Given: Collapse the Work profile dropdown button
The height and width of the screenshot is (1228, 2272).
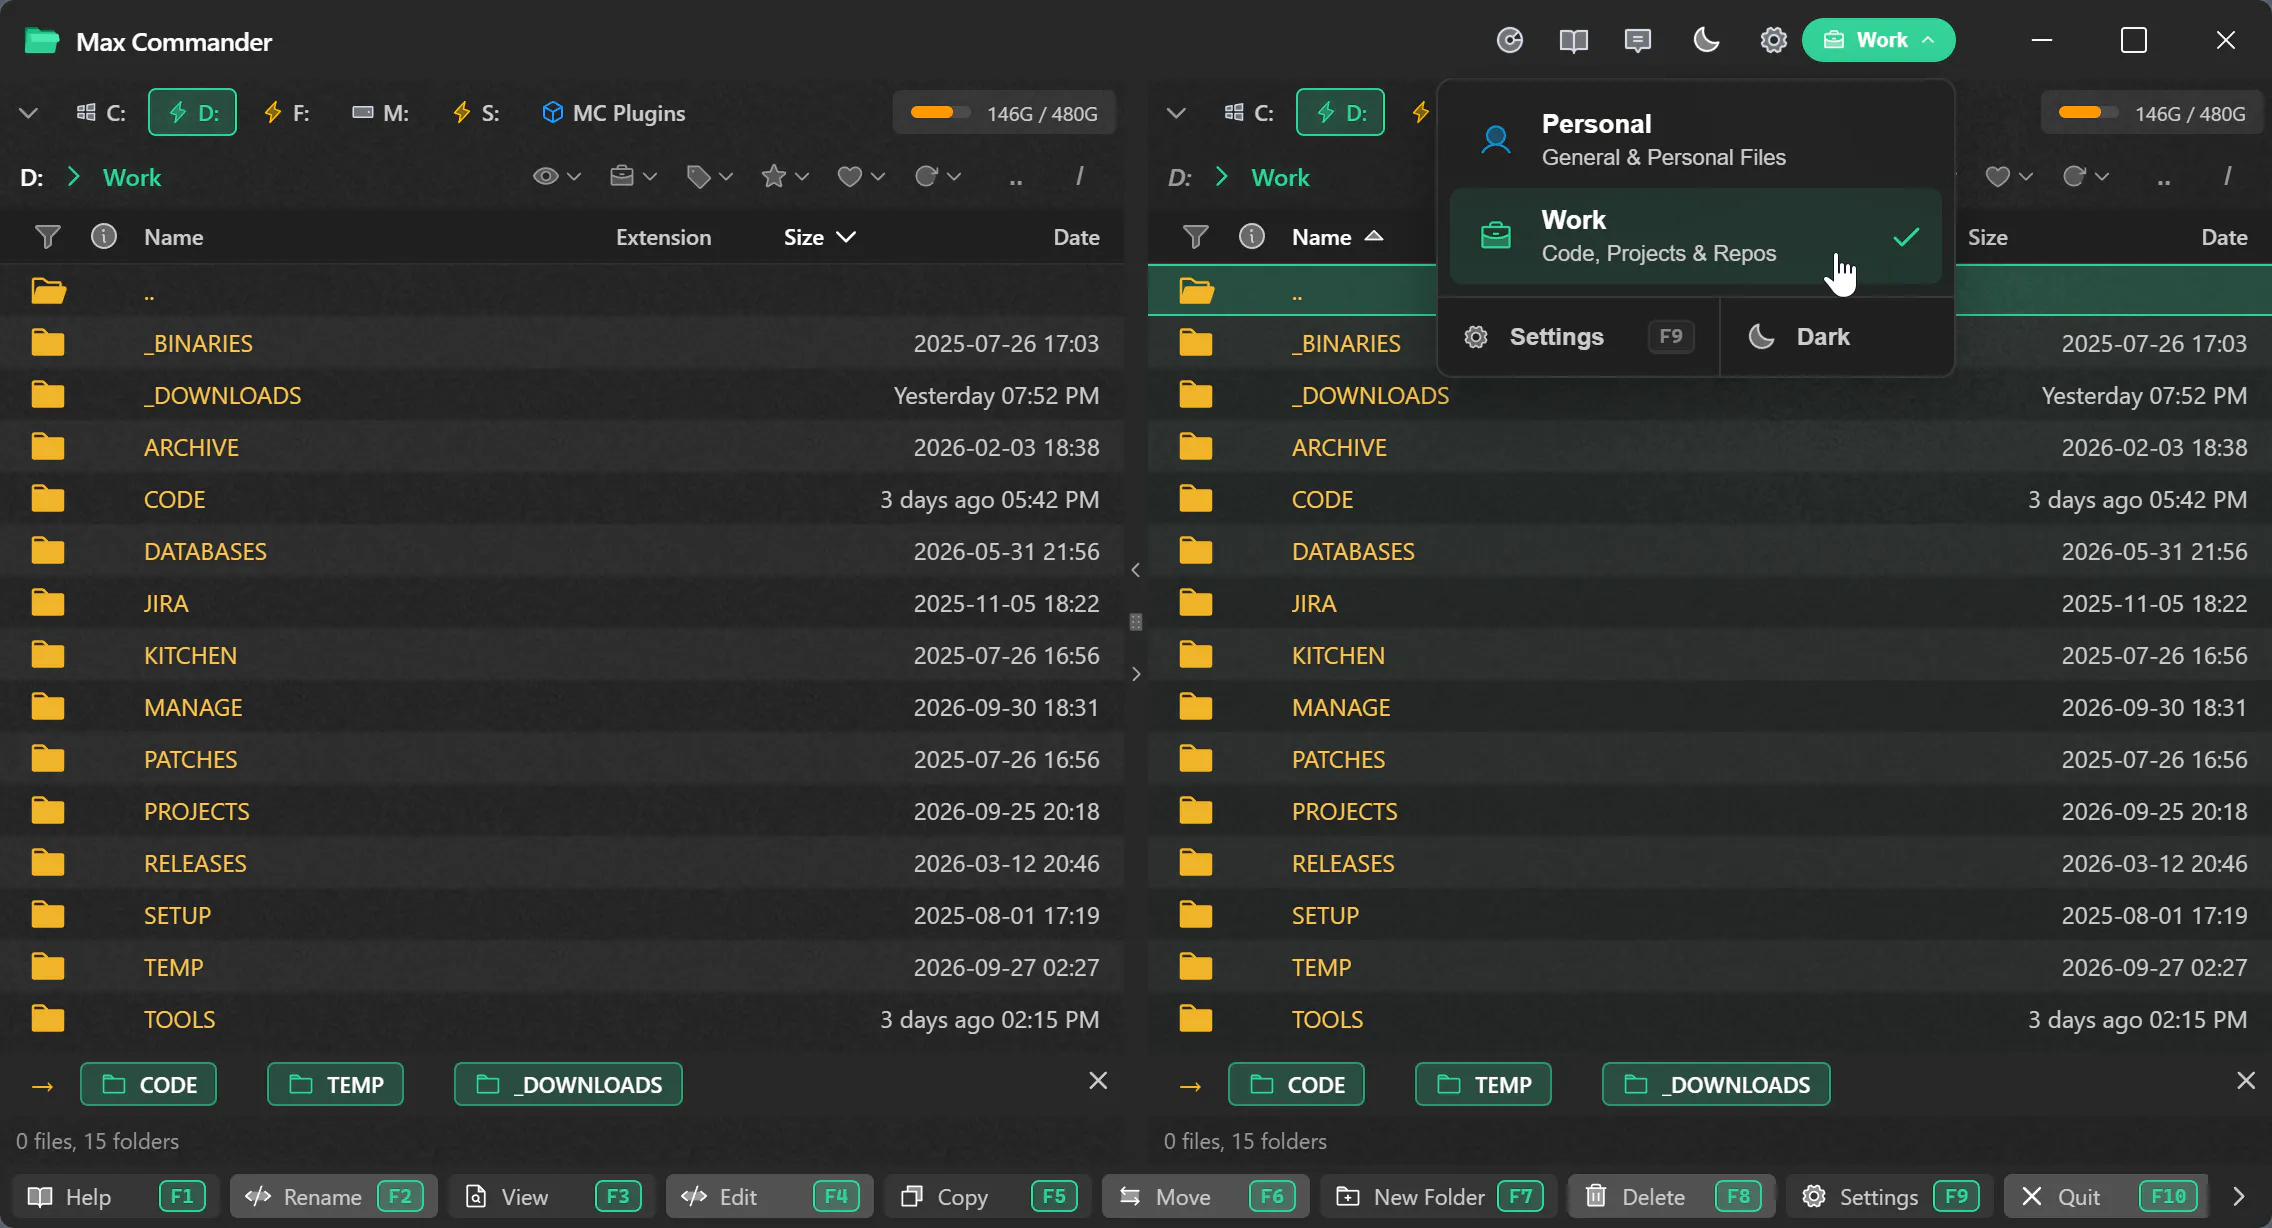Looking at the screenshot, I should 1879,41.
